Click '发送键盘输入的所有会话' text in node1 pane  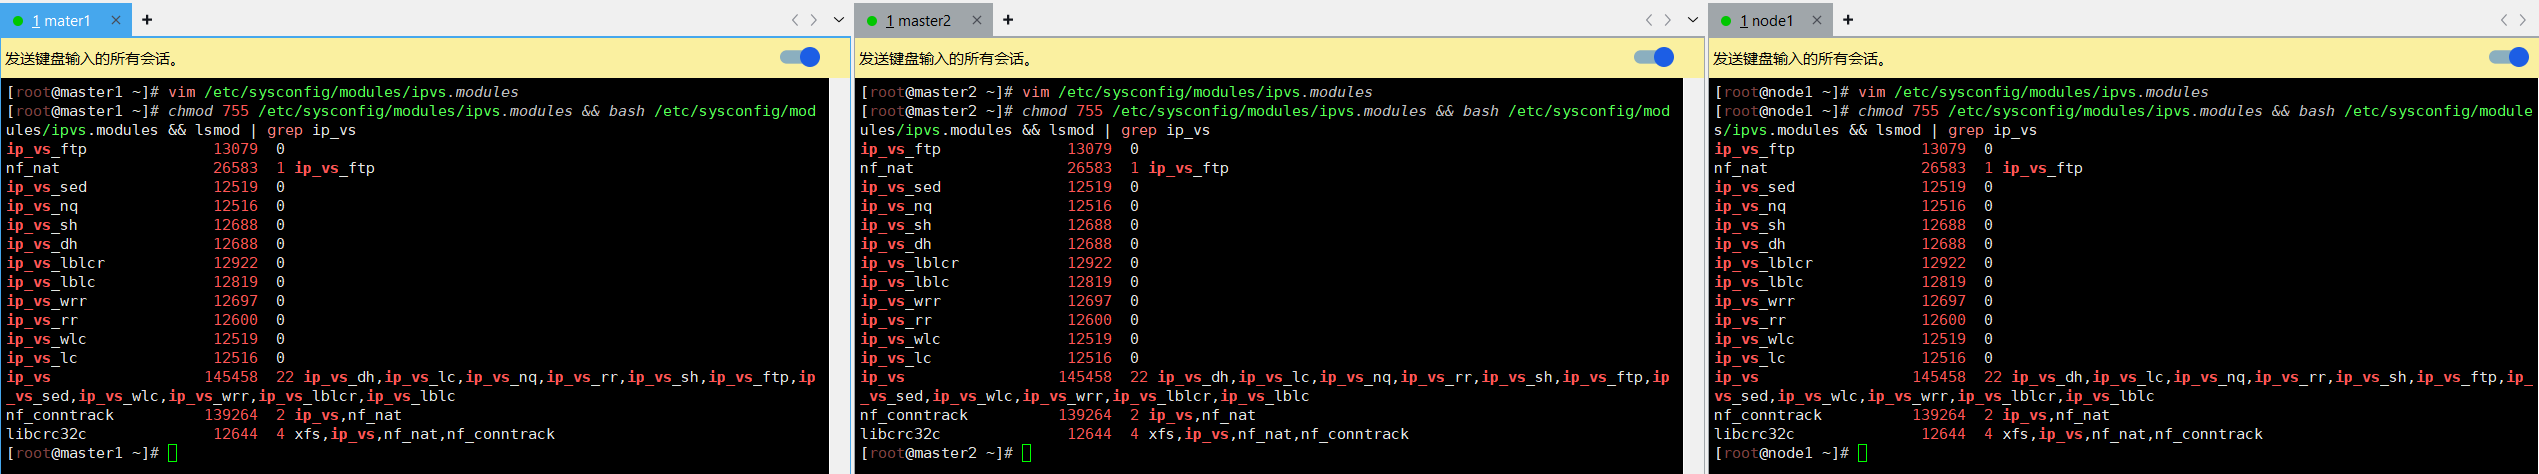pyautogui.click(x=1799, y=59)
